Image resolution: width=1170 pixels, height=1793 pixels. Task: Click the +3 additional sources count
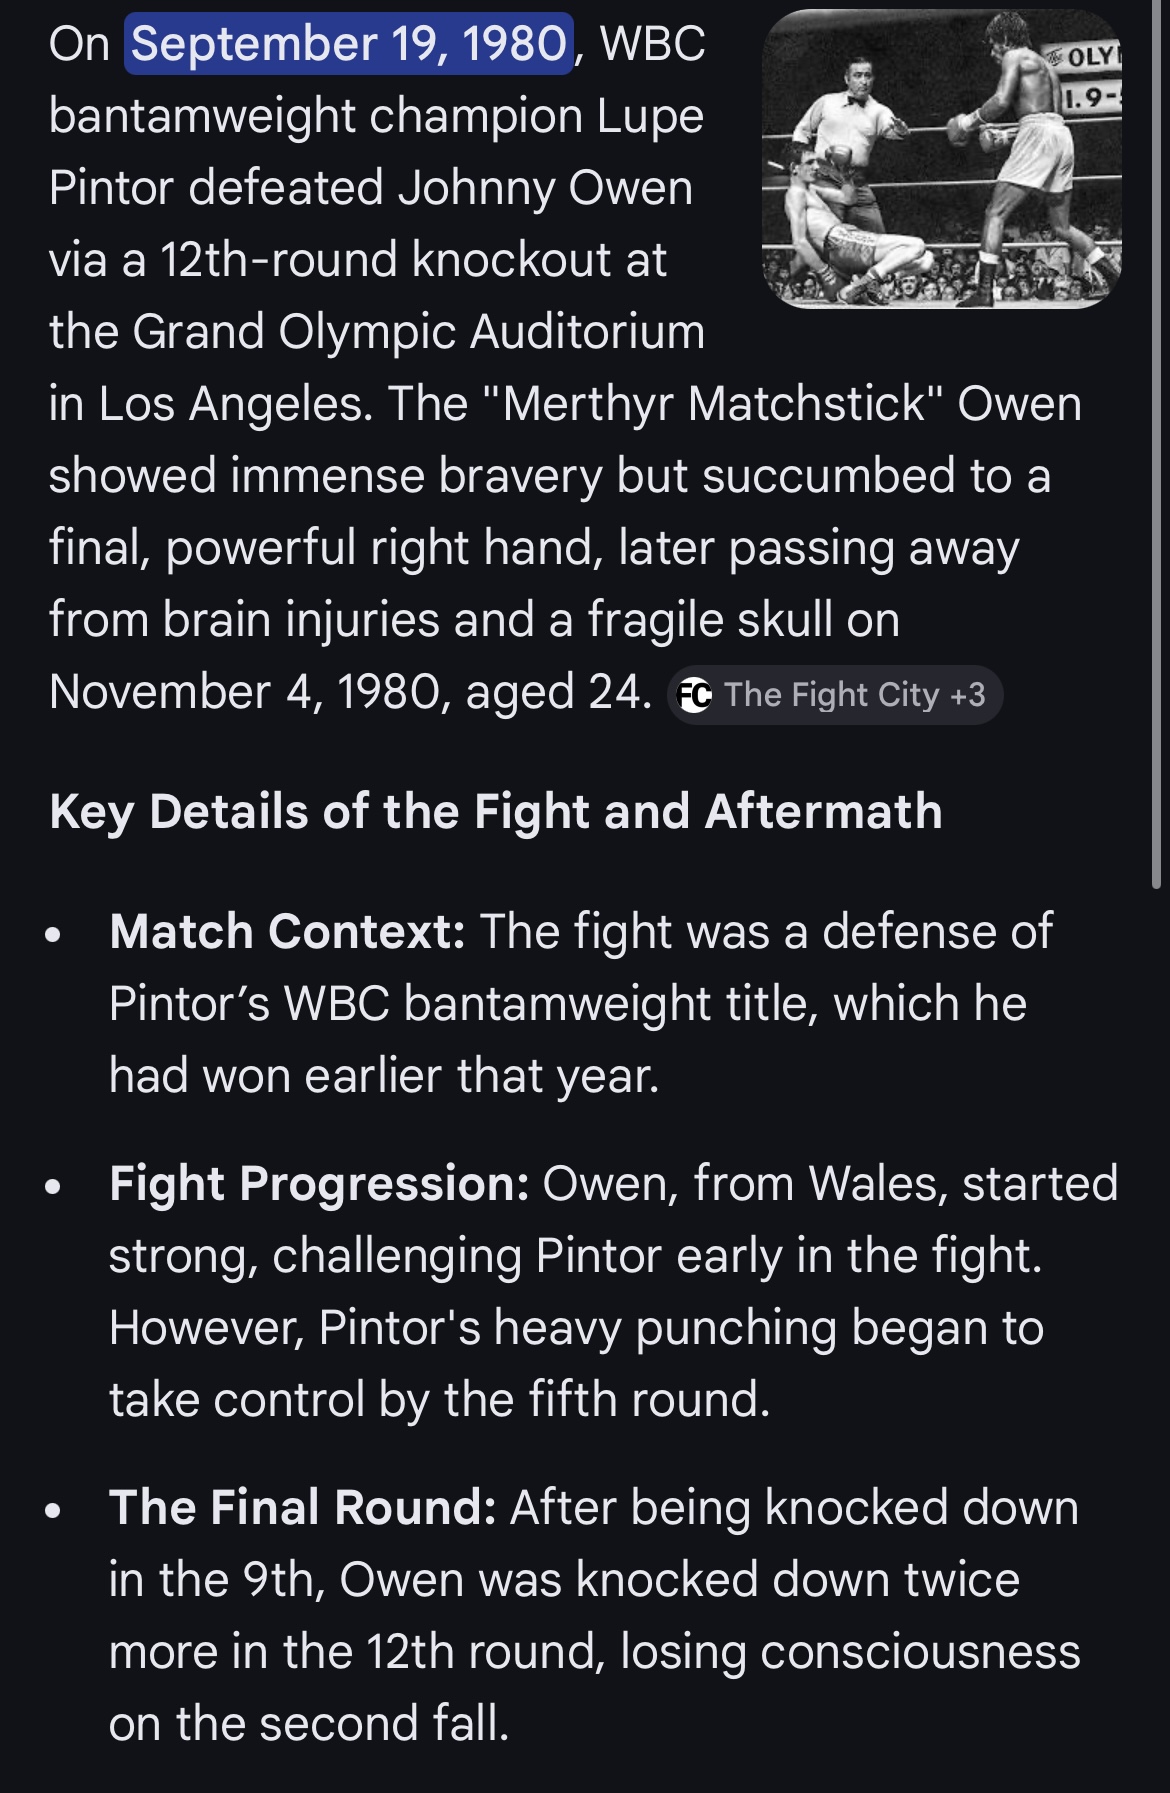coord(967,694)
